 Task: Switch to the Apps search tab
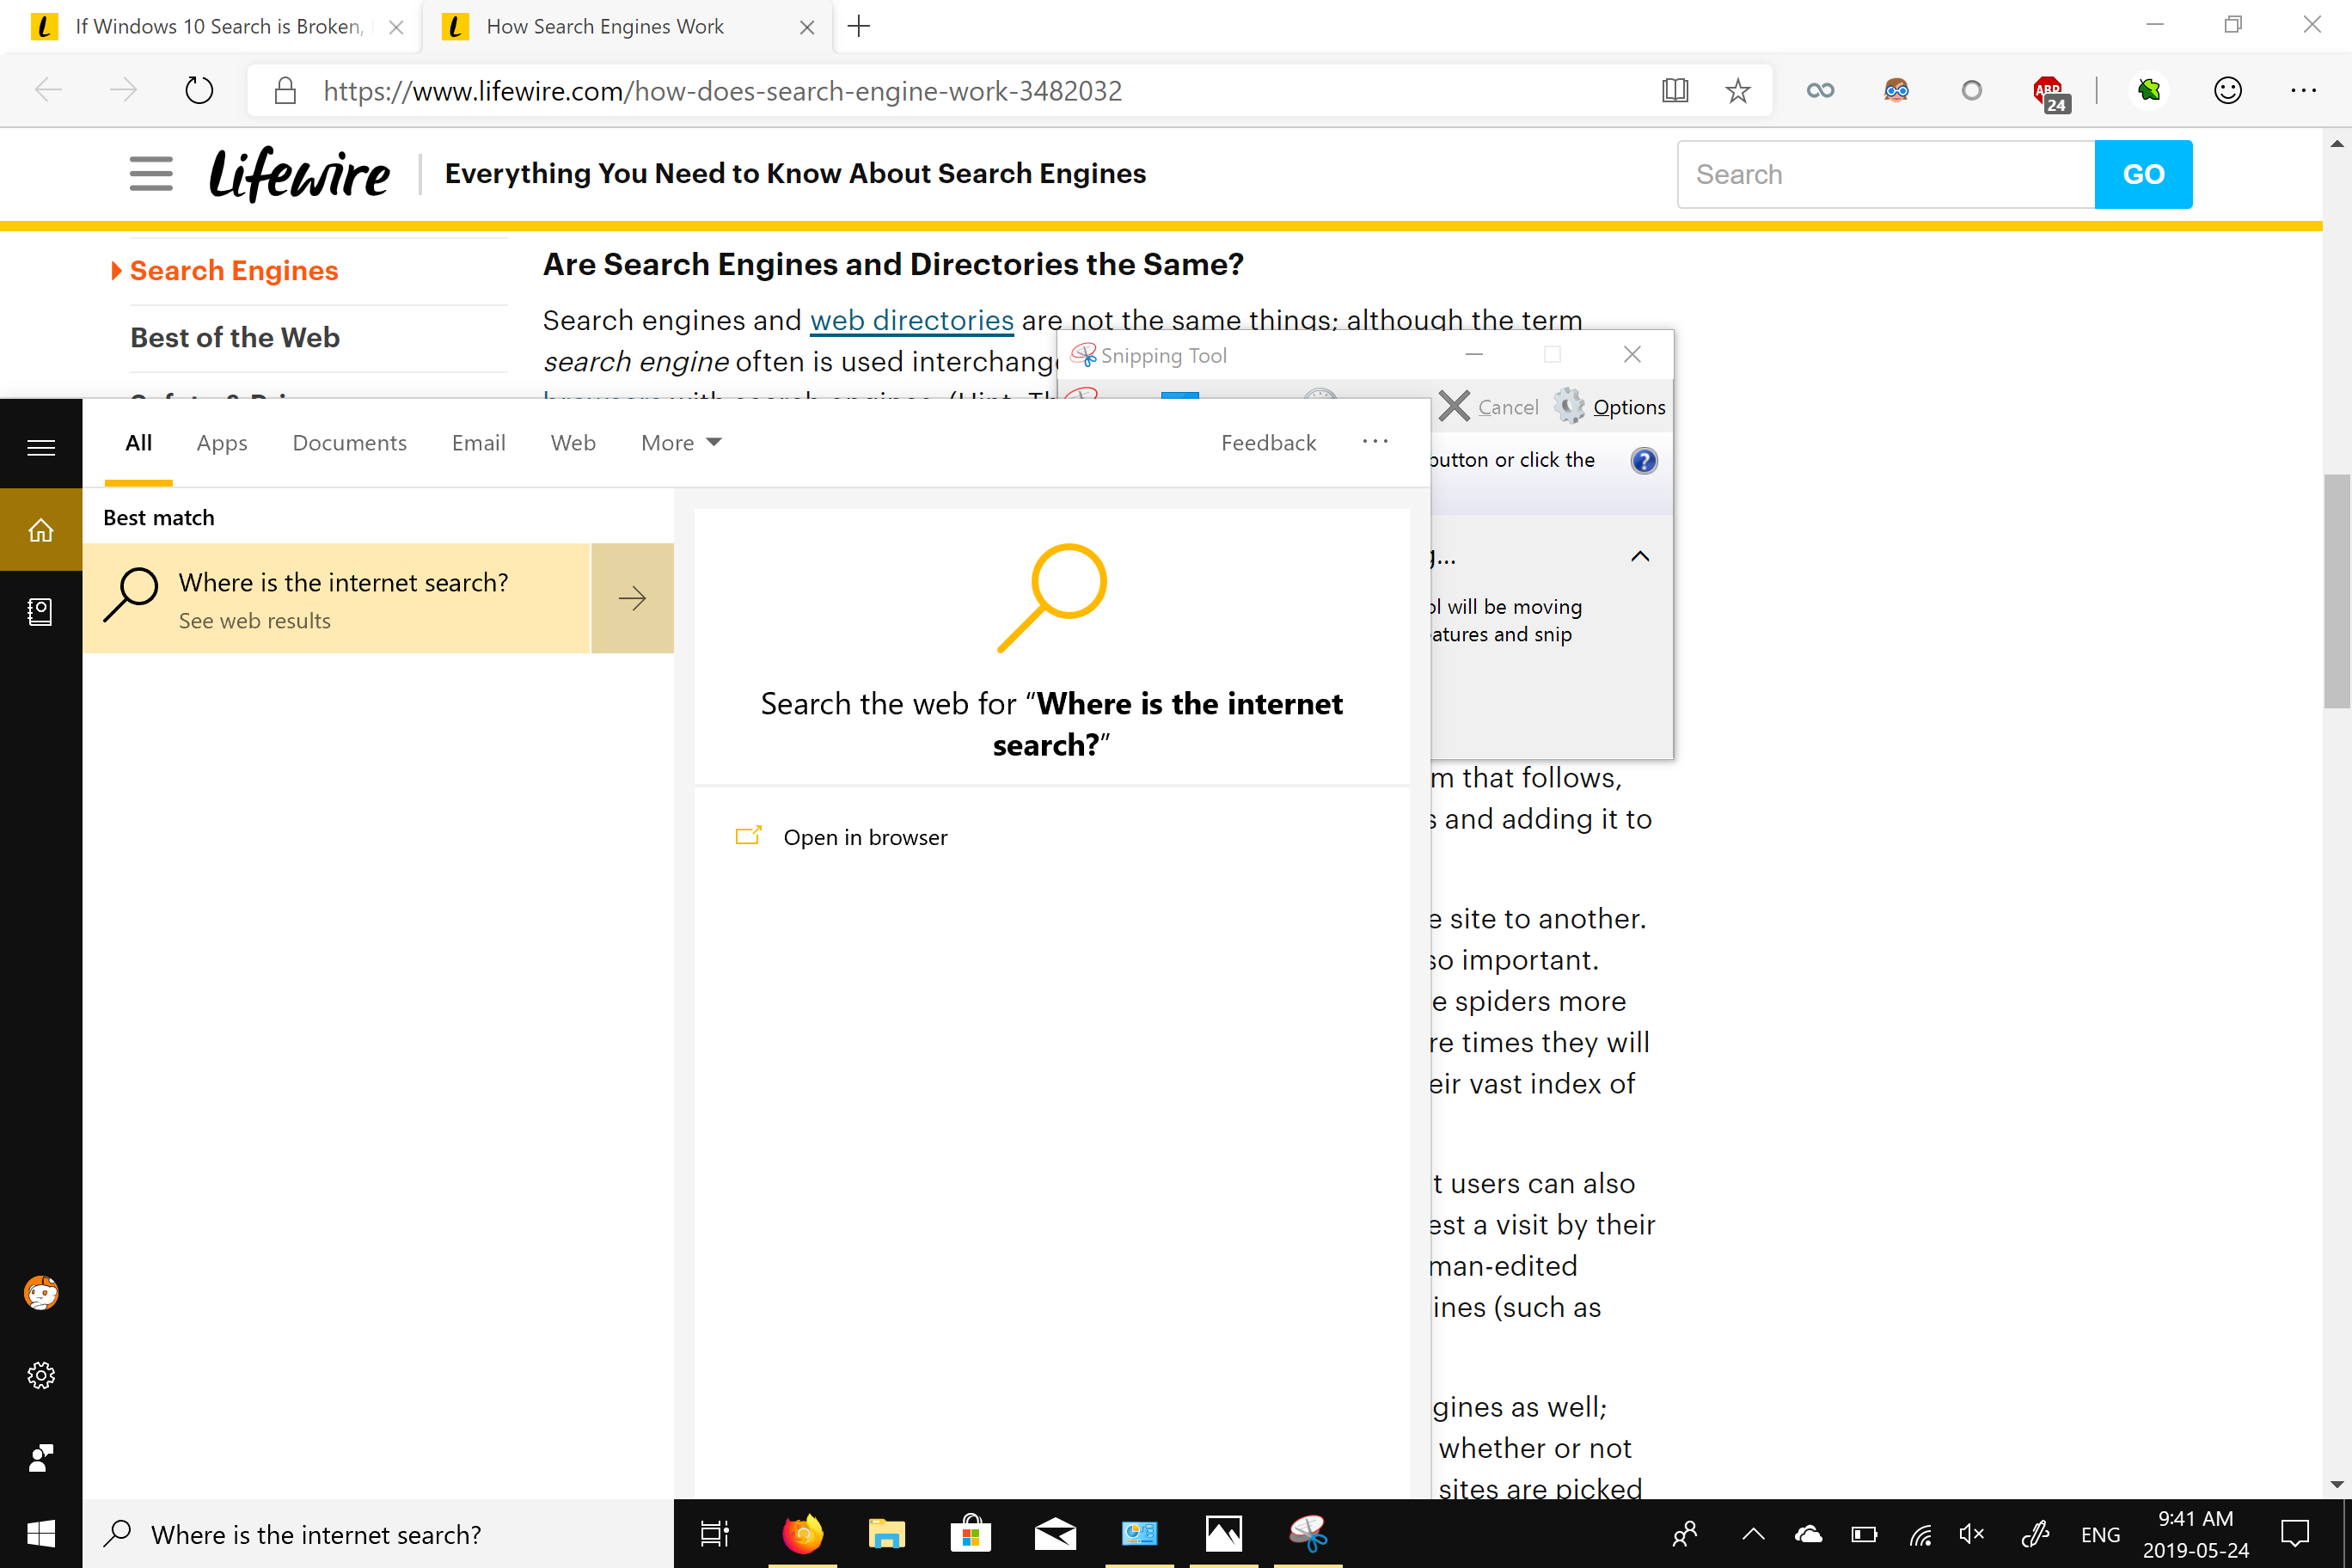221,443
